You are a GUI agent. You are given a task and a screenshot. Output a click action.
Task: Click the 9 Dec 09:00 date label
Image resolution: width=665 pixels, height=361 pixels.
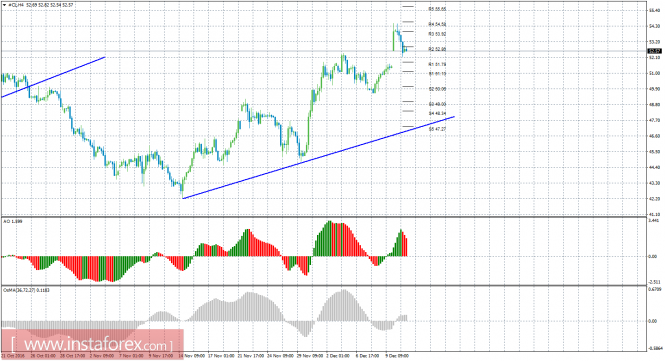point(397,356)
